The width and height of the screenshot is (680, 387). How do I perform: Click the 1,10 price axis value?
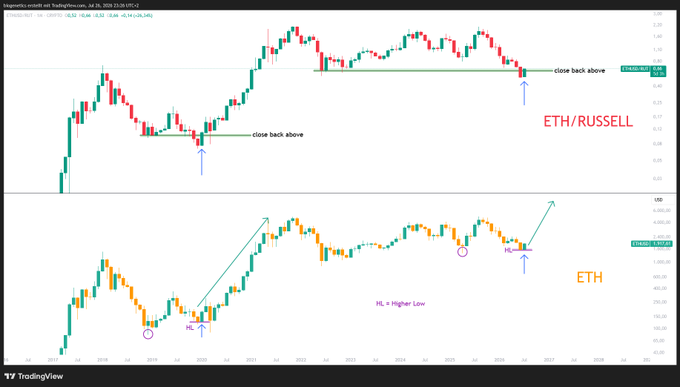657,50
